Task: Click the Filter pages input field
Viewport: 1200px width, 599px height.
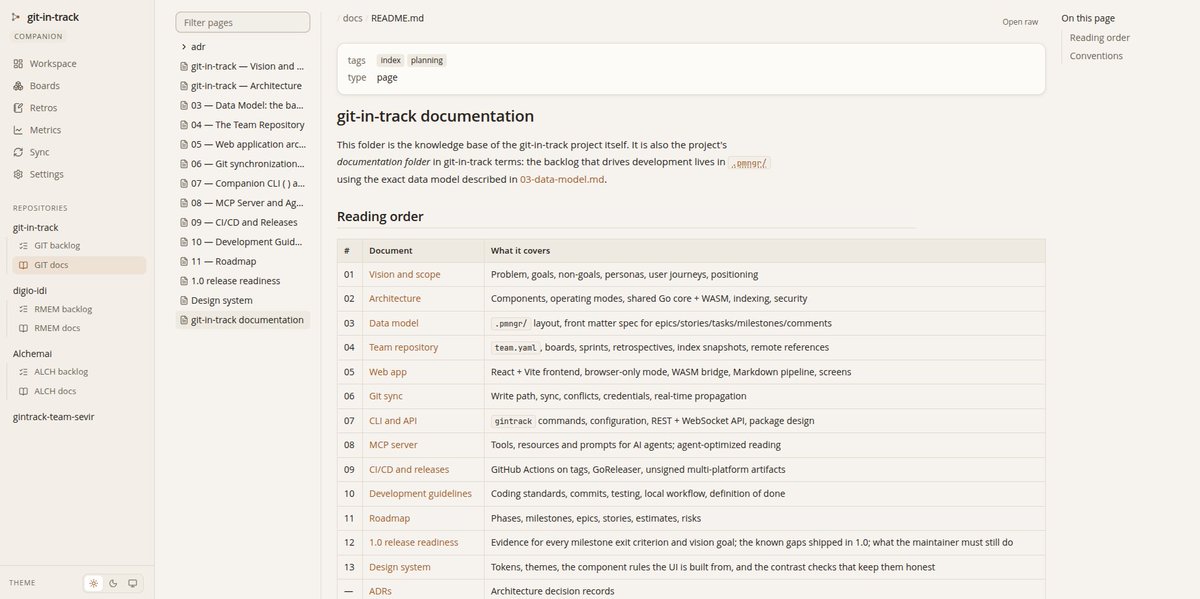Action: [243, 22]
